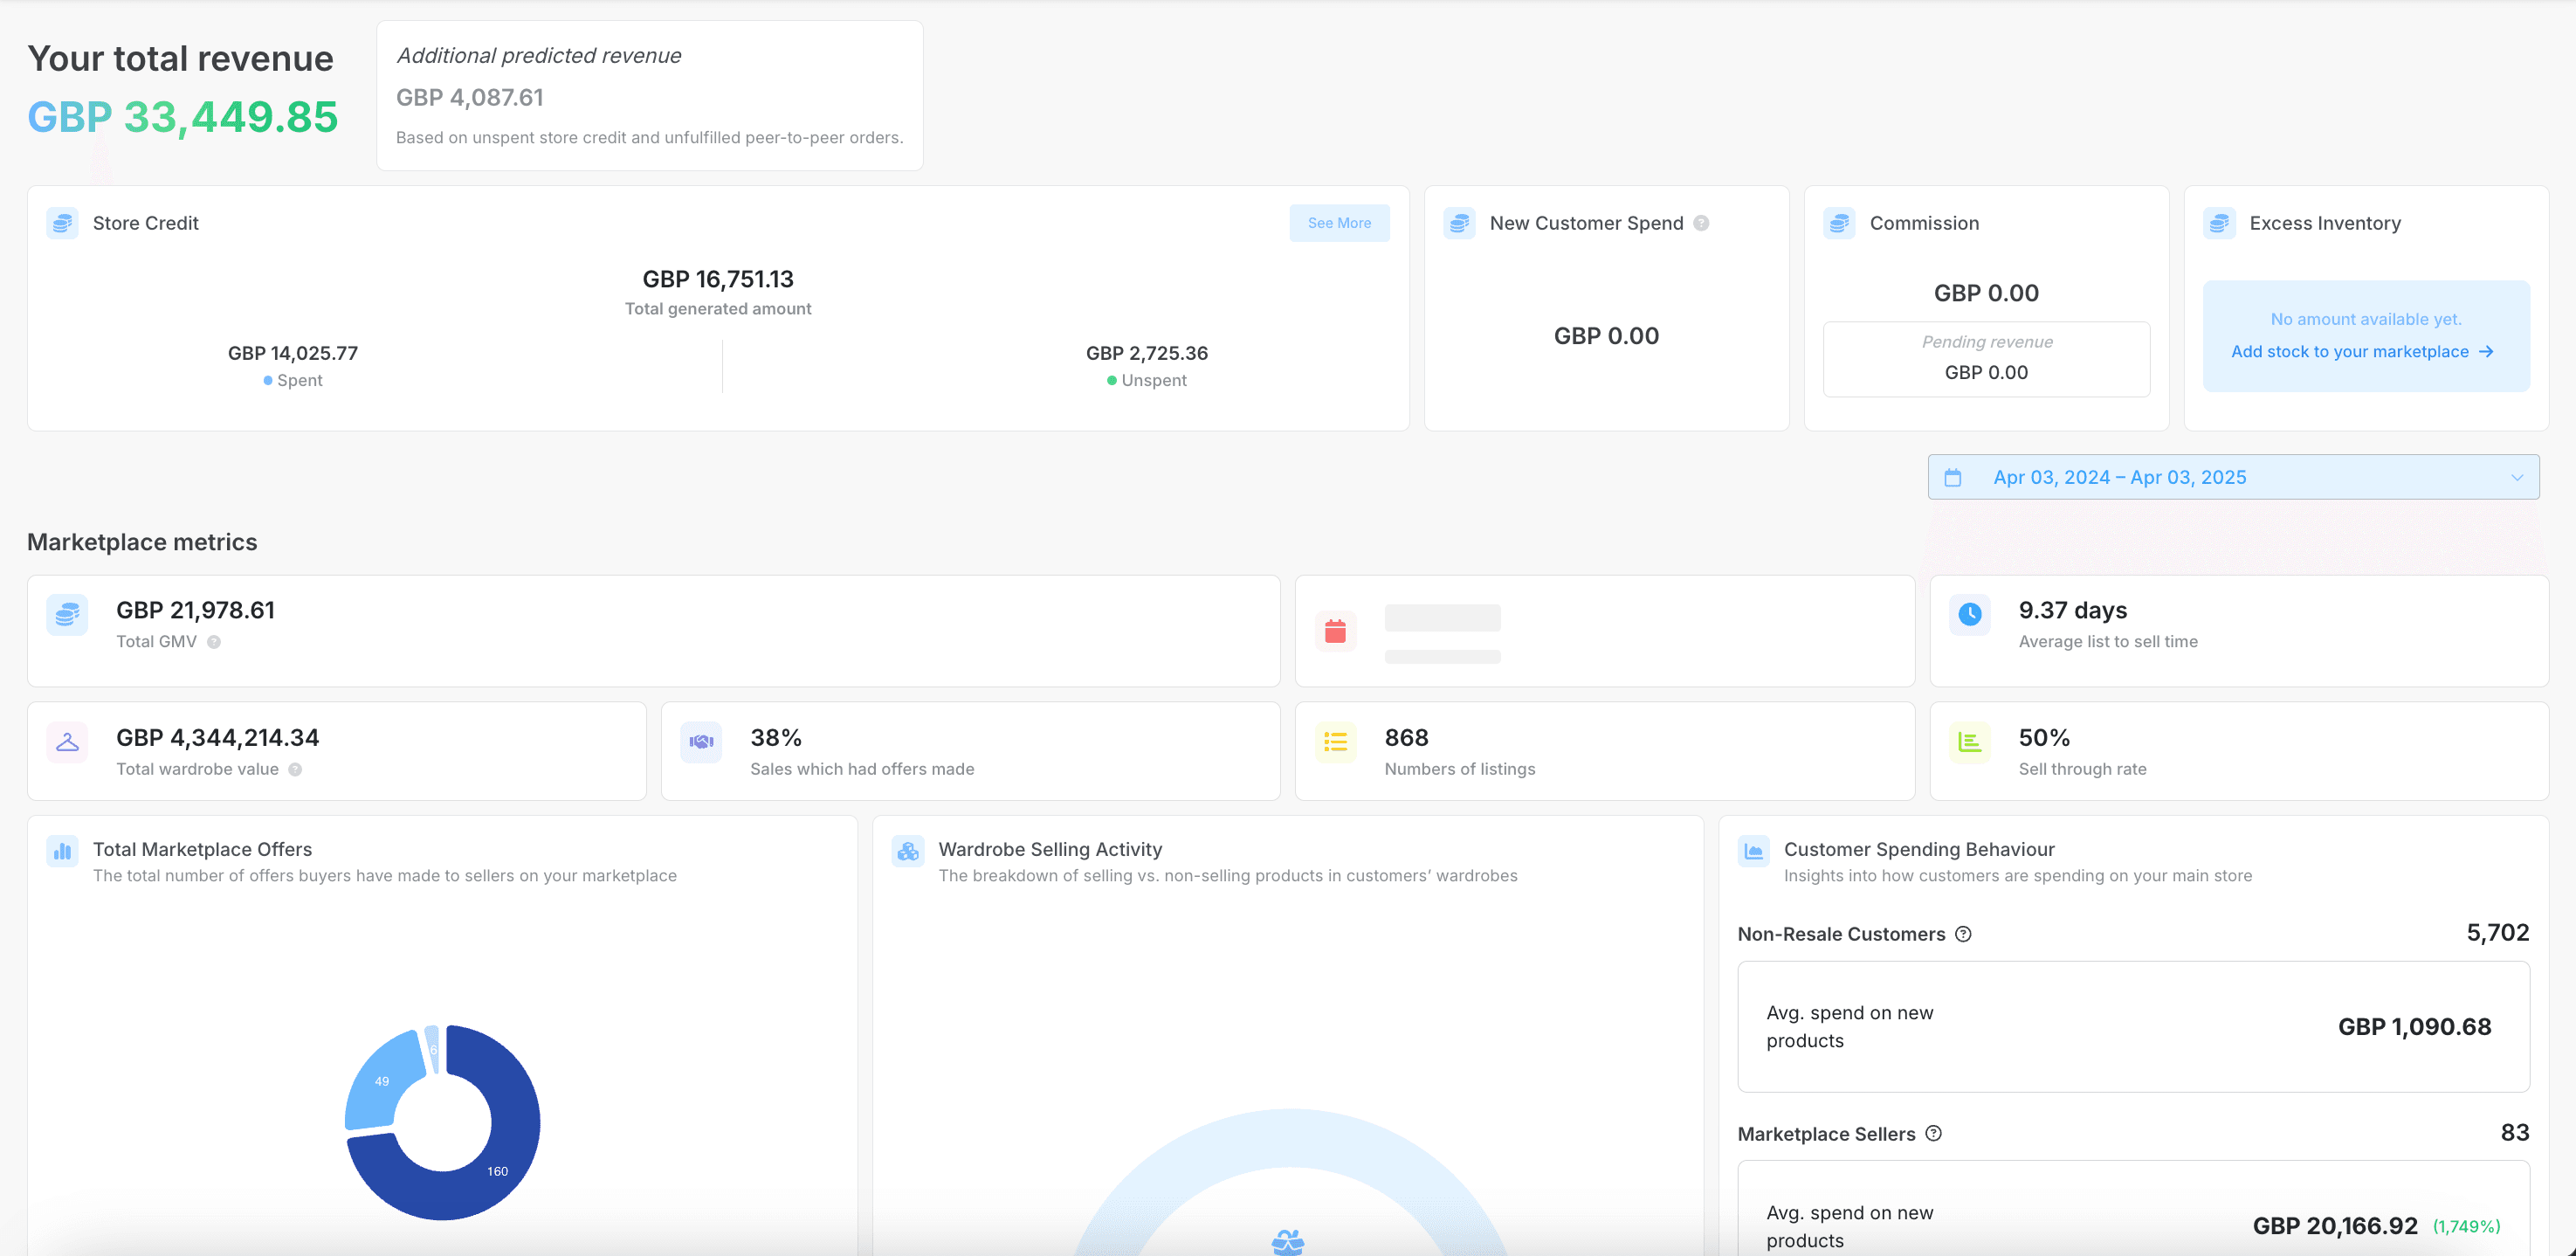Click the Store Credit coins icon
This screenshot has height=1256, width=2576.
point(61,223)
